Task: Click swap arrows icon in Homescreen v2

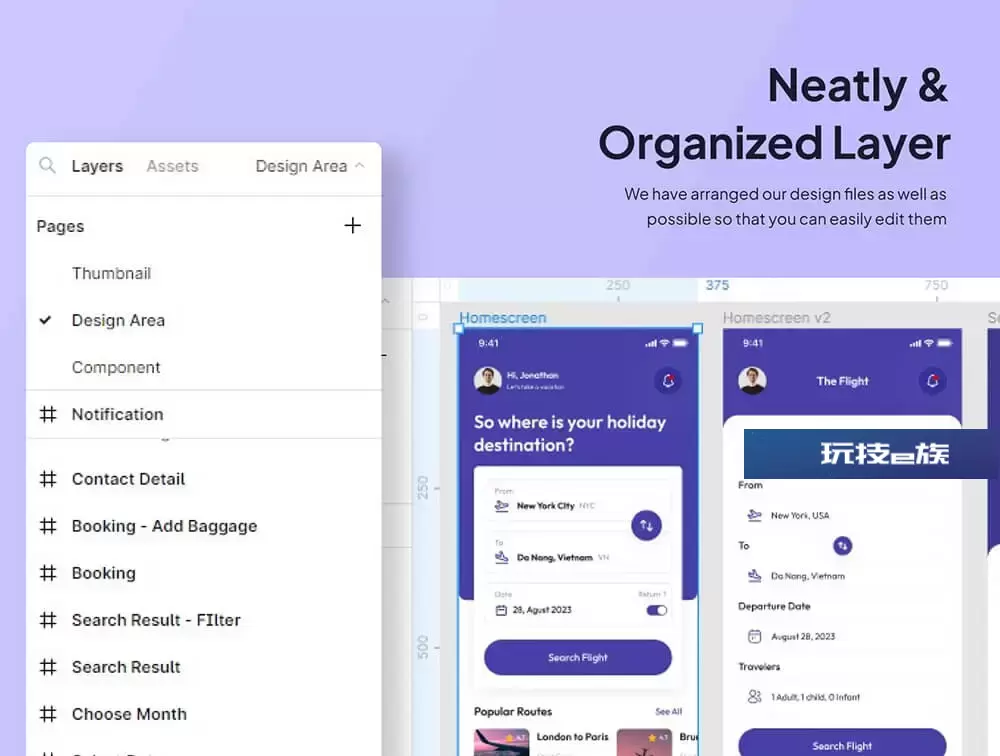Action: click(x=842, y=545)
